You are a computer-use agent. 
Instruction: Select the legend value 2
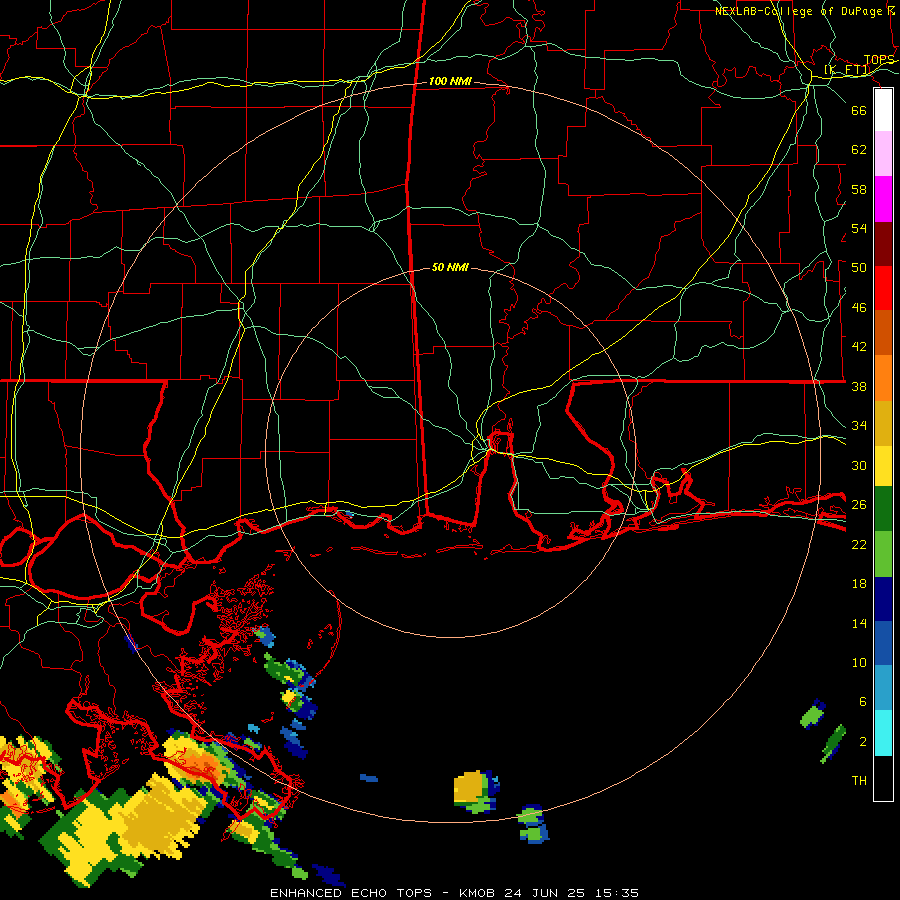click(x=863, y=742)
